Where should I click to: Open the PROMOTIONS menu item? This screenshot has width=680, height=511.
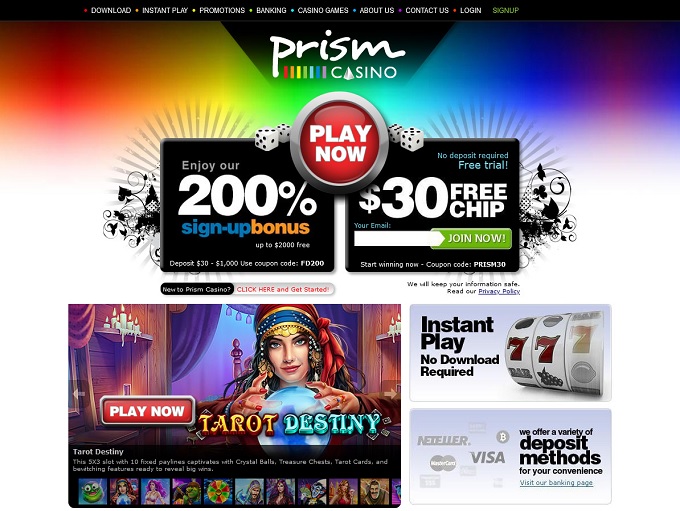(222, 10)
